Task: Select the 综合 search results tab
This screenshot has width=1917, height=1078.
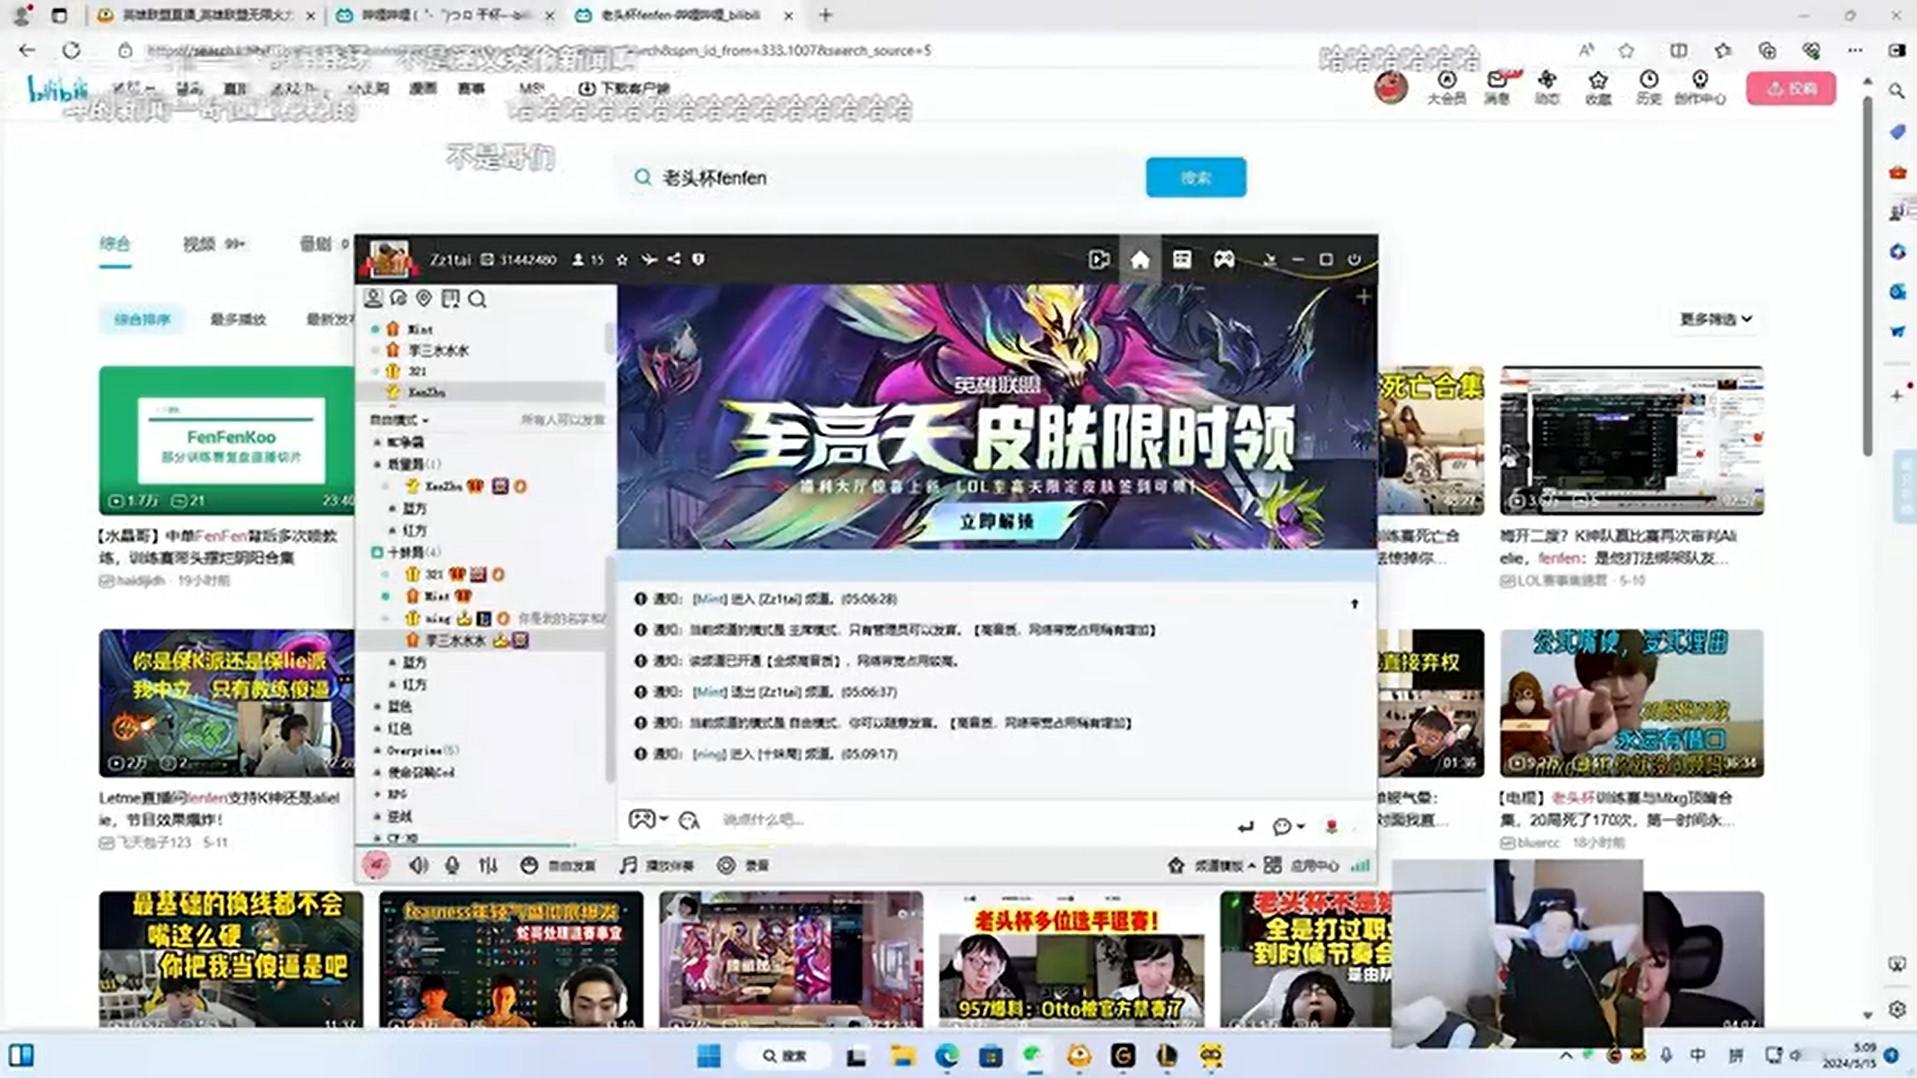Action: click(115, 244)
